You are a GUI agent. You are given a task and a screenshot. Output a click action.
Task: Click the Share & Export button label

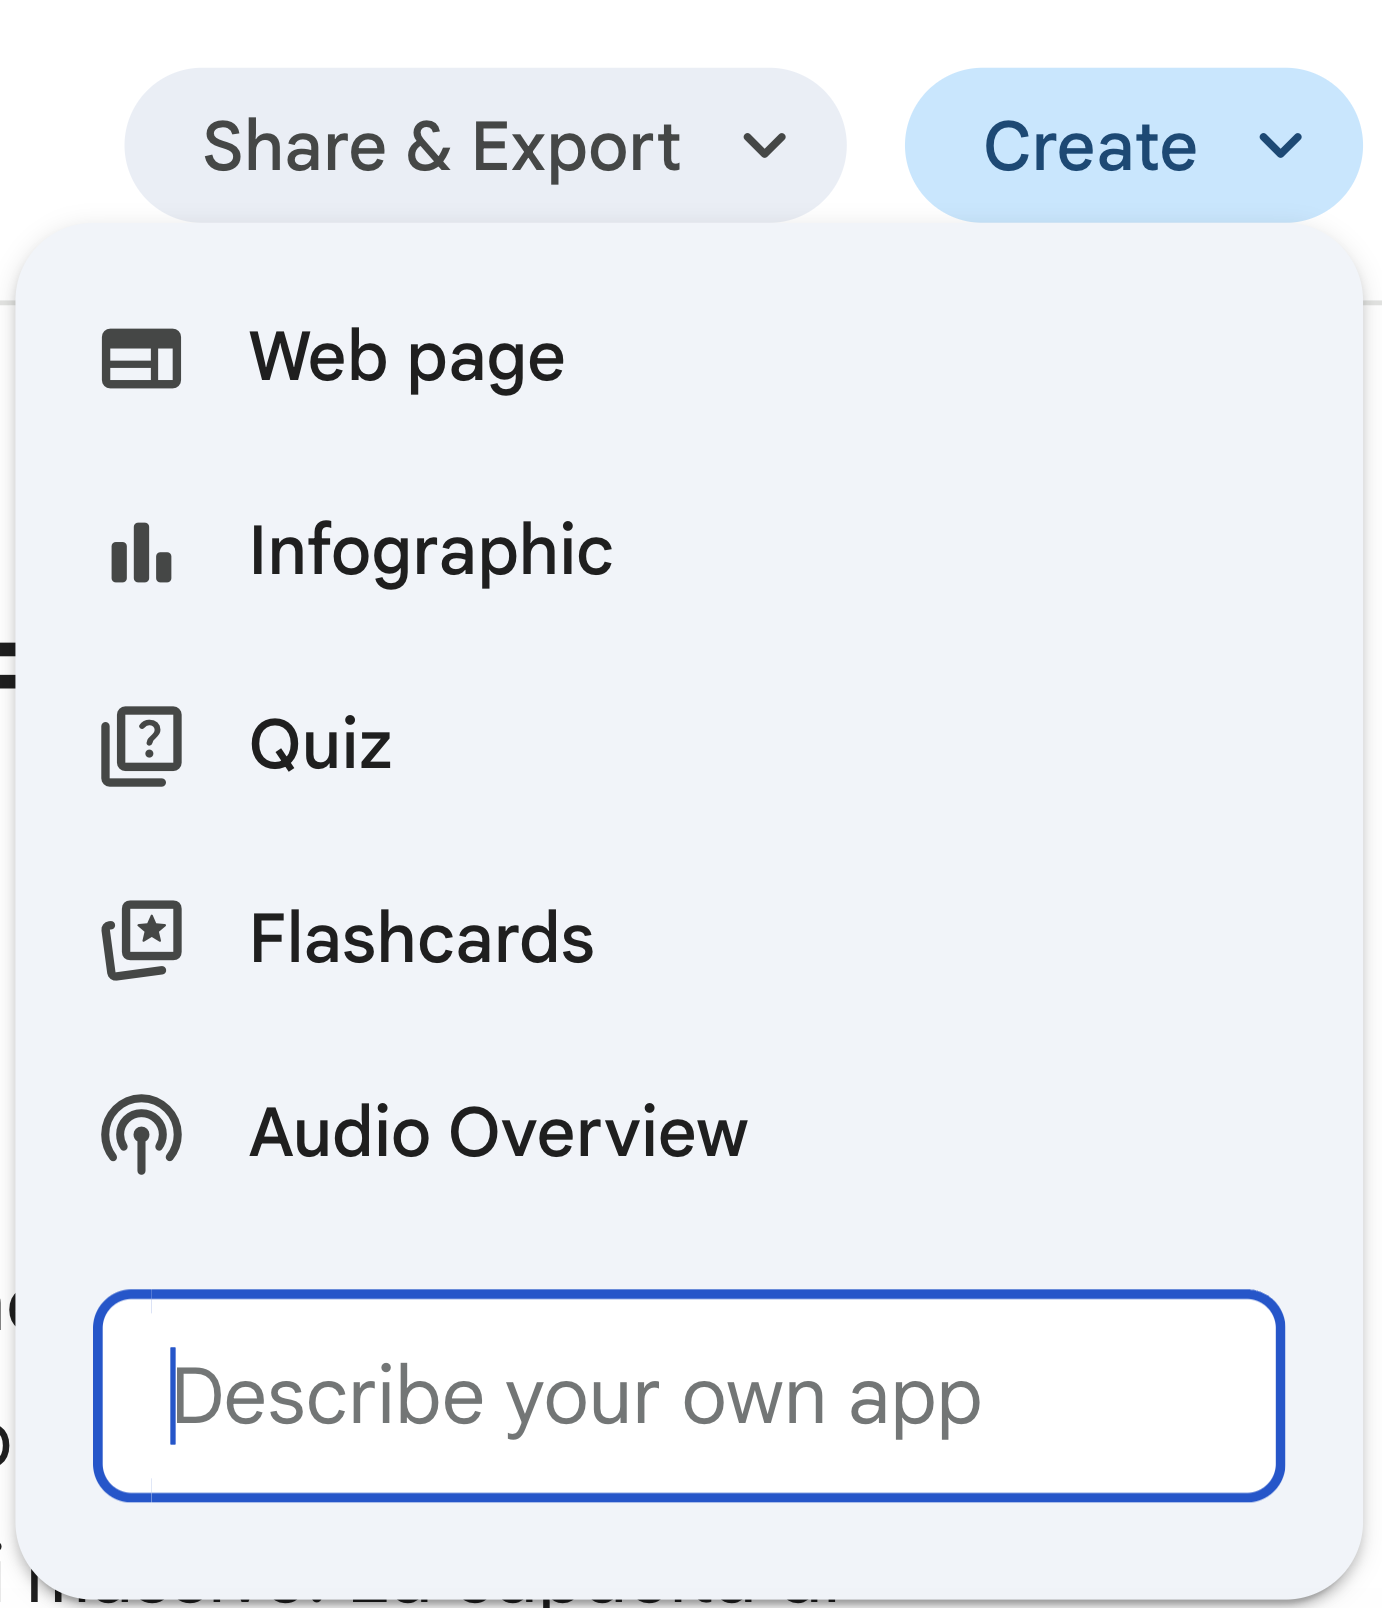point(441,147)
